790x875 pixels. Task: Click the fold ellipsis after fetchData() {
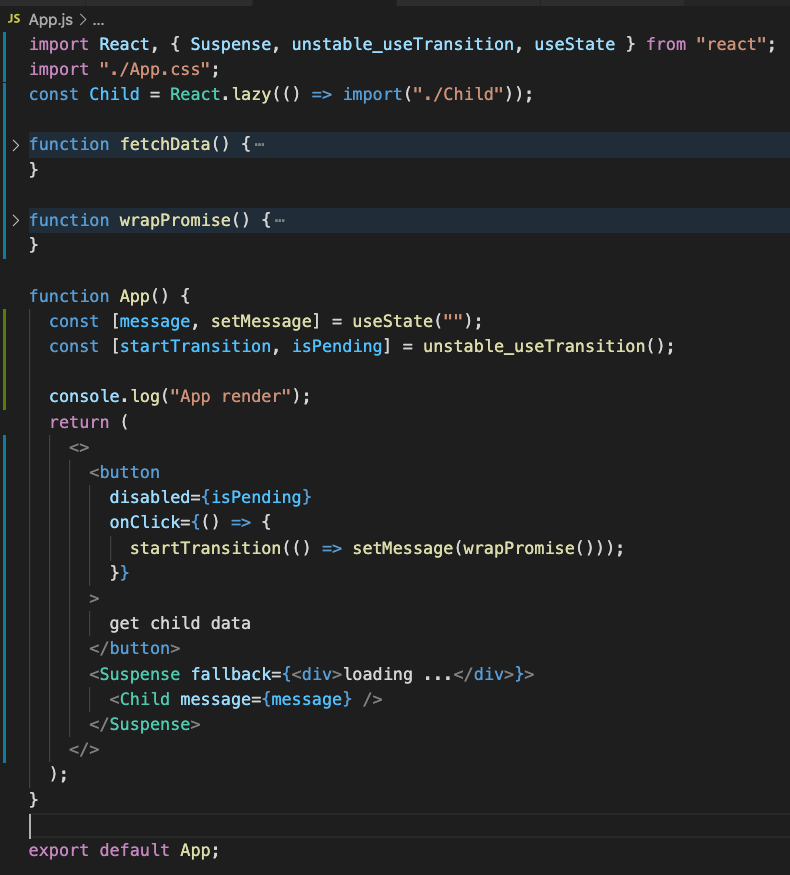point(259,145)
